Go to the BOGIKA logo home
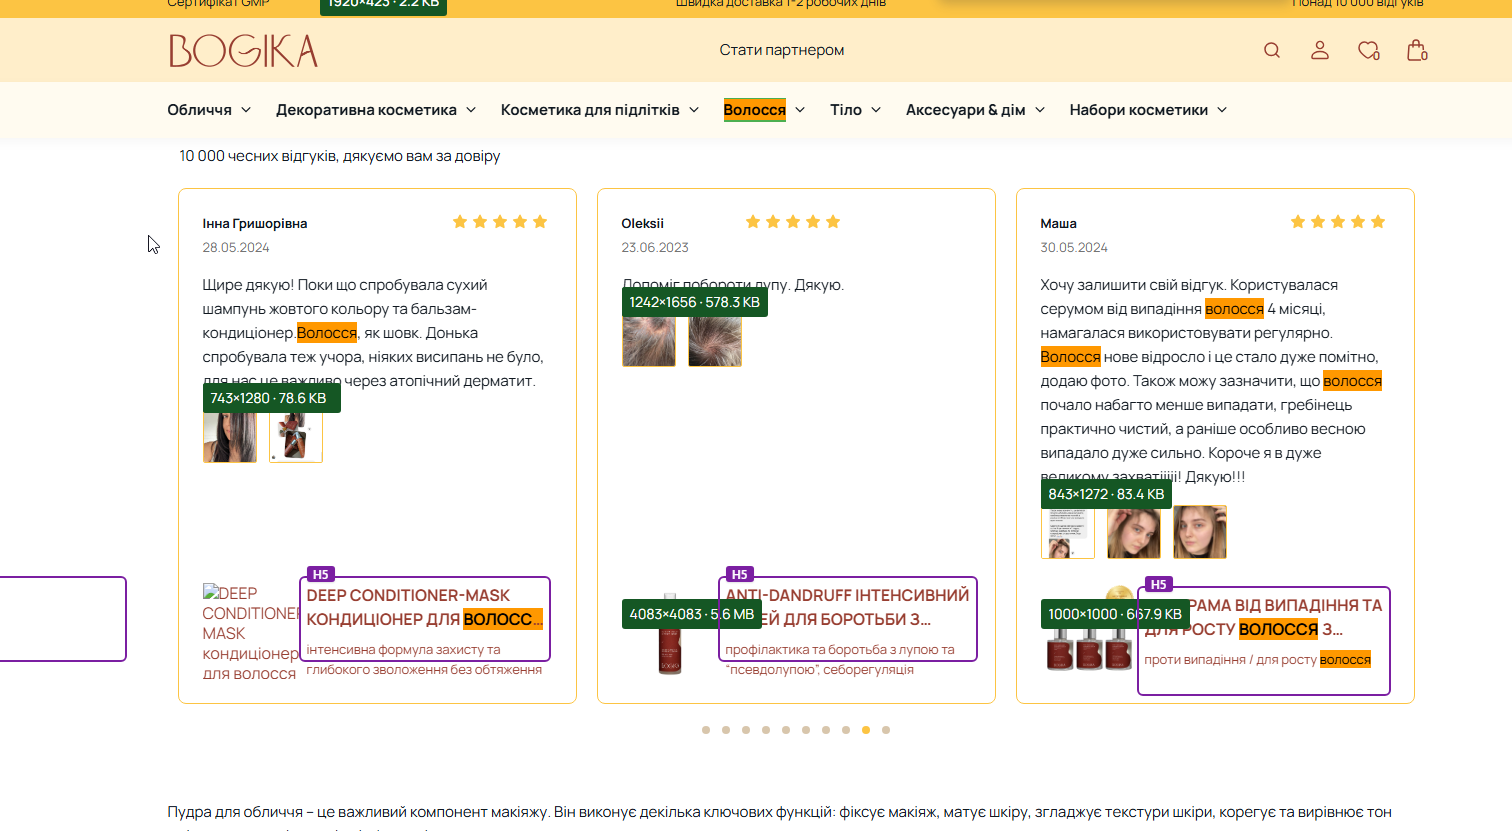This screenshot has width=1512, height=831. 244,51
